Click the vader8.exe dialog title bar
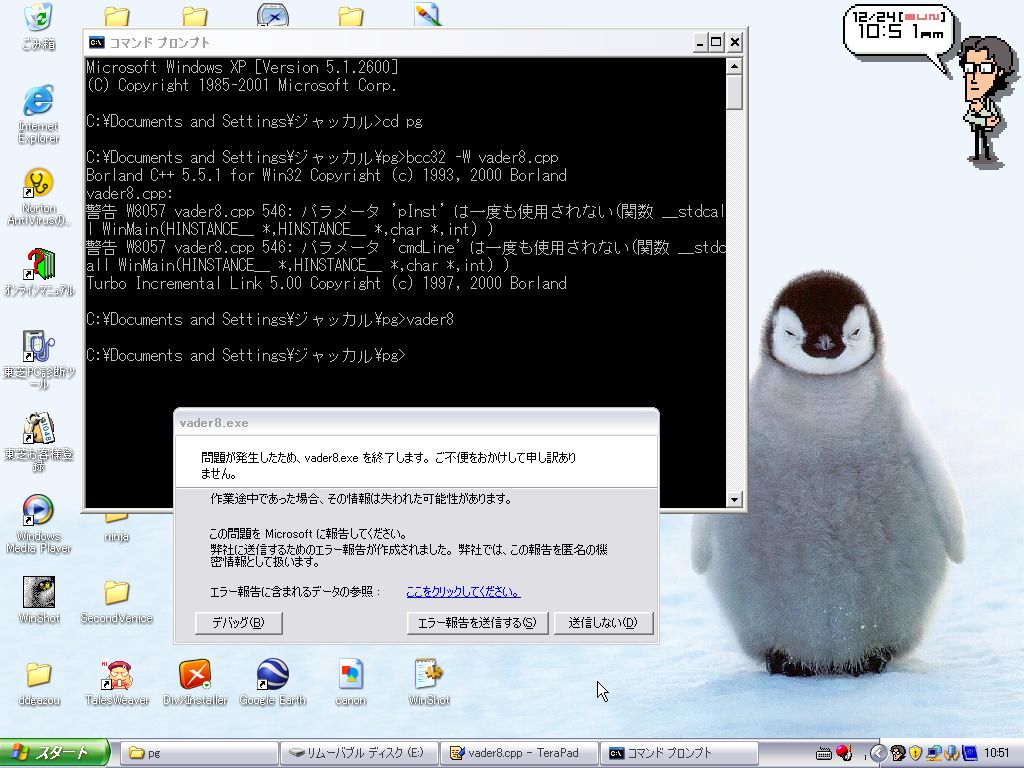 416,423
